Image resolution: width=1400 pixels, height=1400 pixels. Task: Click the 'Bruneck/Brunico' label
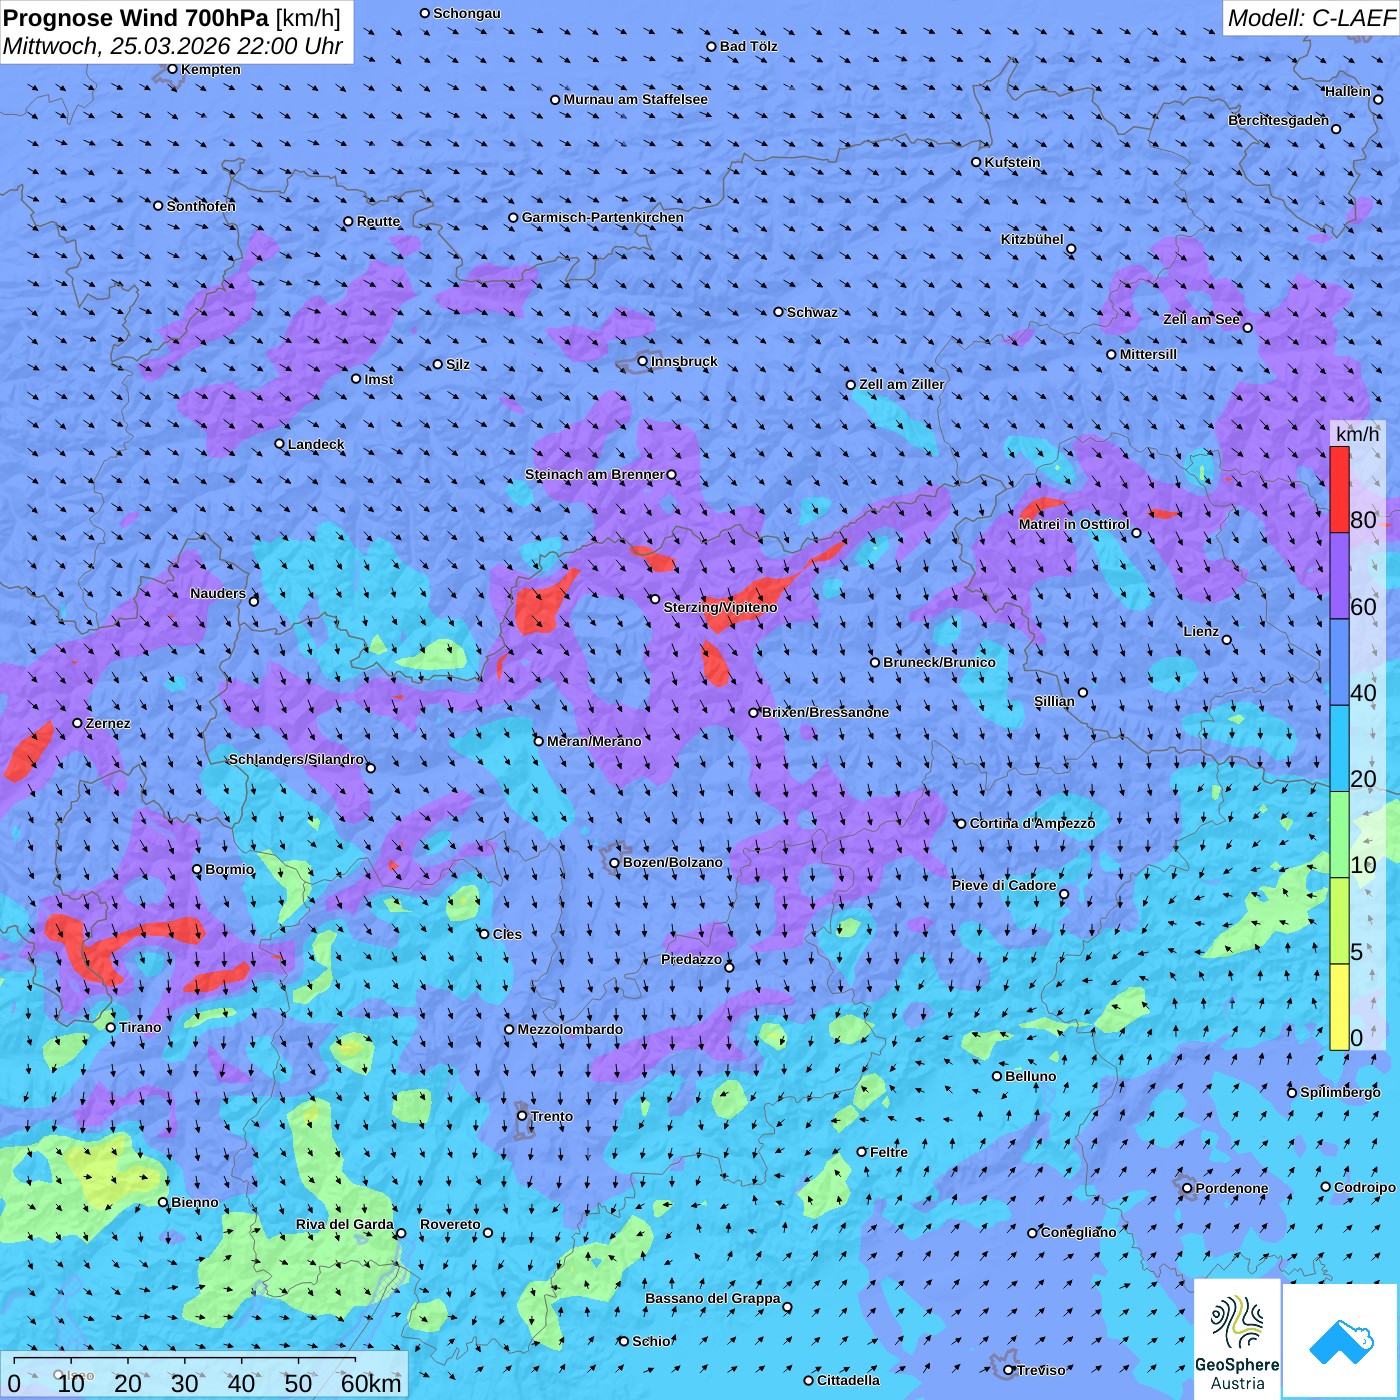(939, 662)
